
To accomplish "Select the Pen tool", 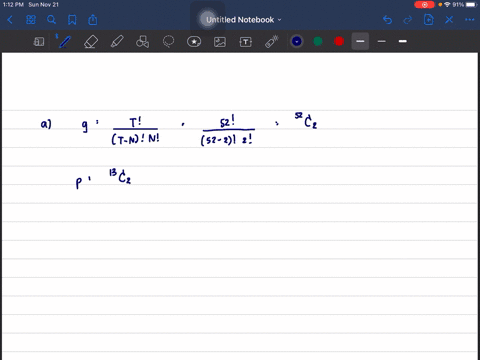I will (64, 42).
